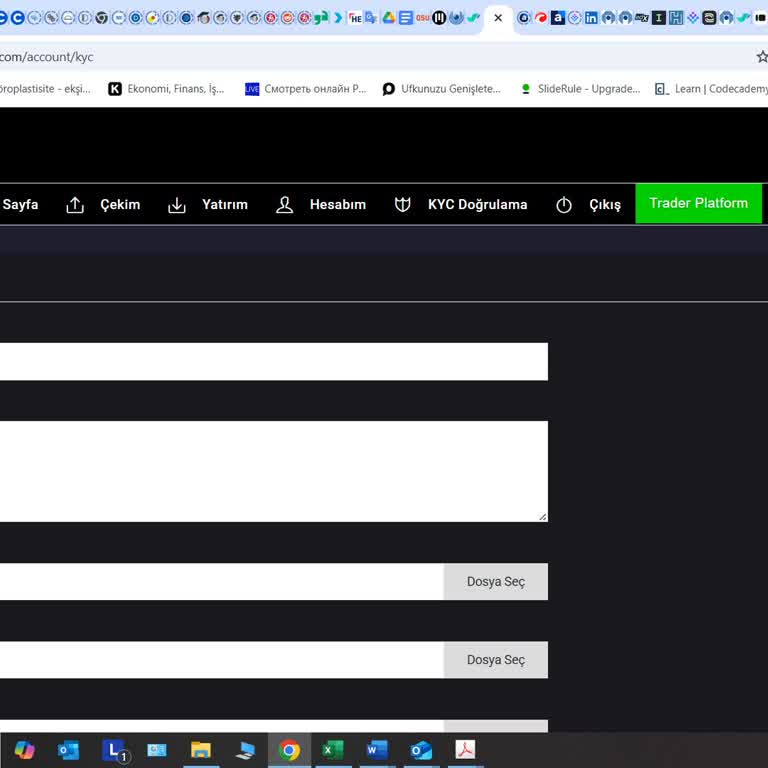Open the SlideRule - Upgrade bookmark
Viewport: 768px width, 768px height.
[x=581, y=89]
